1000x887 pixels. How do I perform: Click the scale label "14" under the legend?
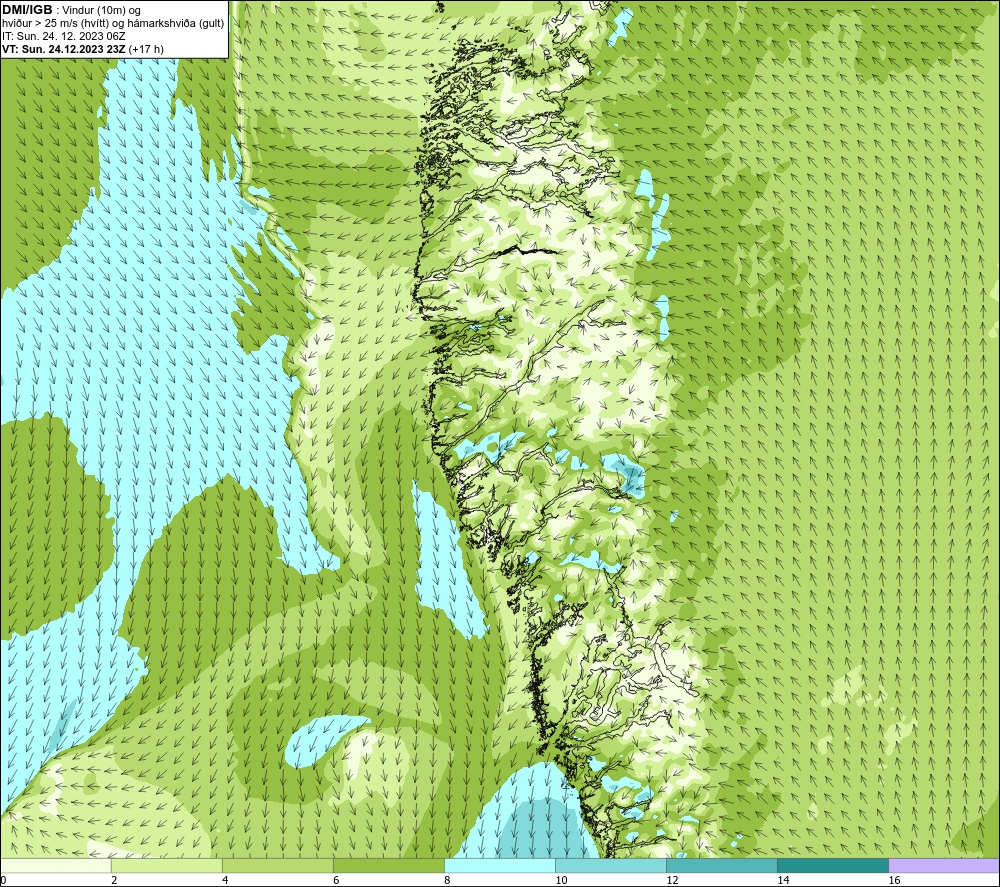[x=783, y=881]
